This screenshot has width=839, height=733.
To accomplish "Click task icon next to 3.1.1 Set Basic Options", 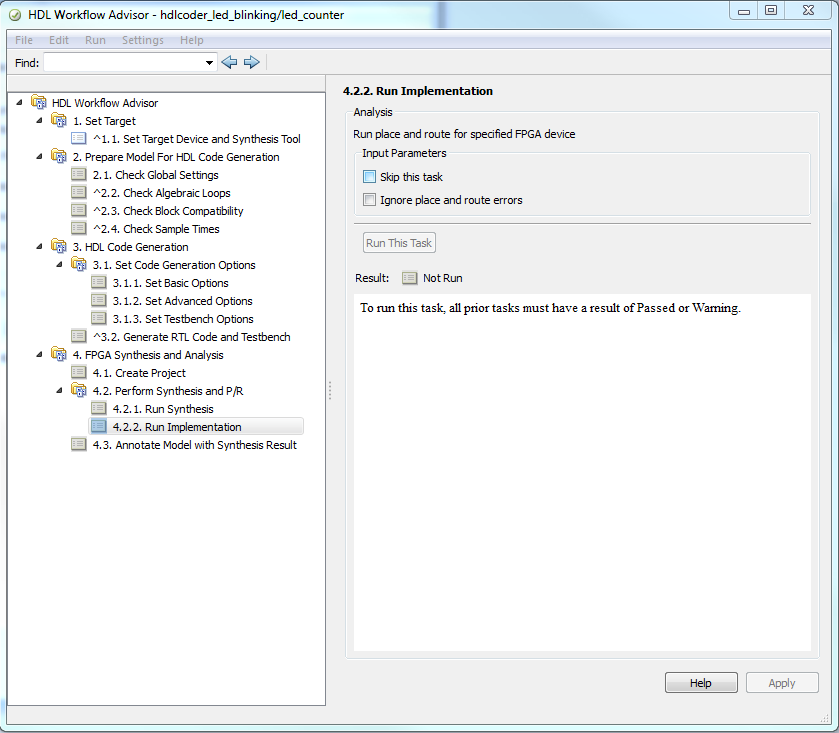I will click(98, 282).
